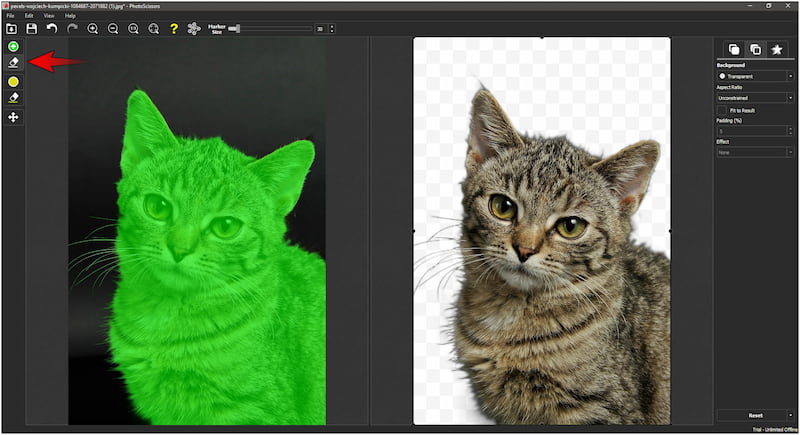Open the Background dropdown set to Transparent

[x=755, y=76]
